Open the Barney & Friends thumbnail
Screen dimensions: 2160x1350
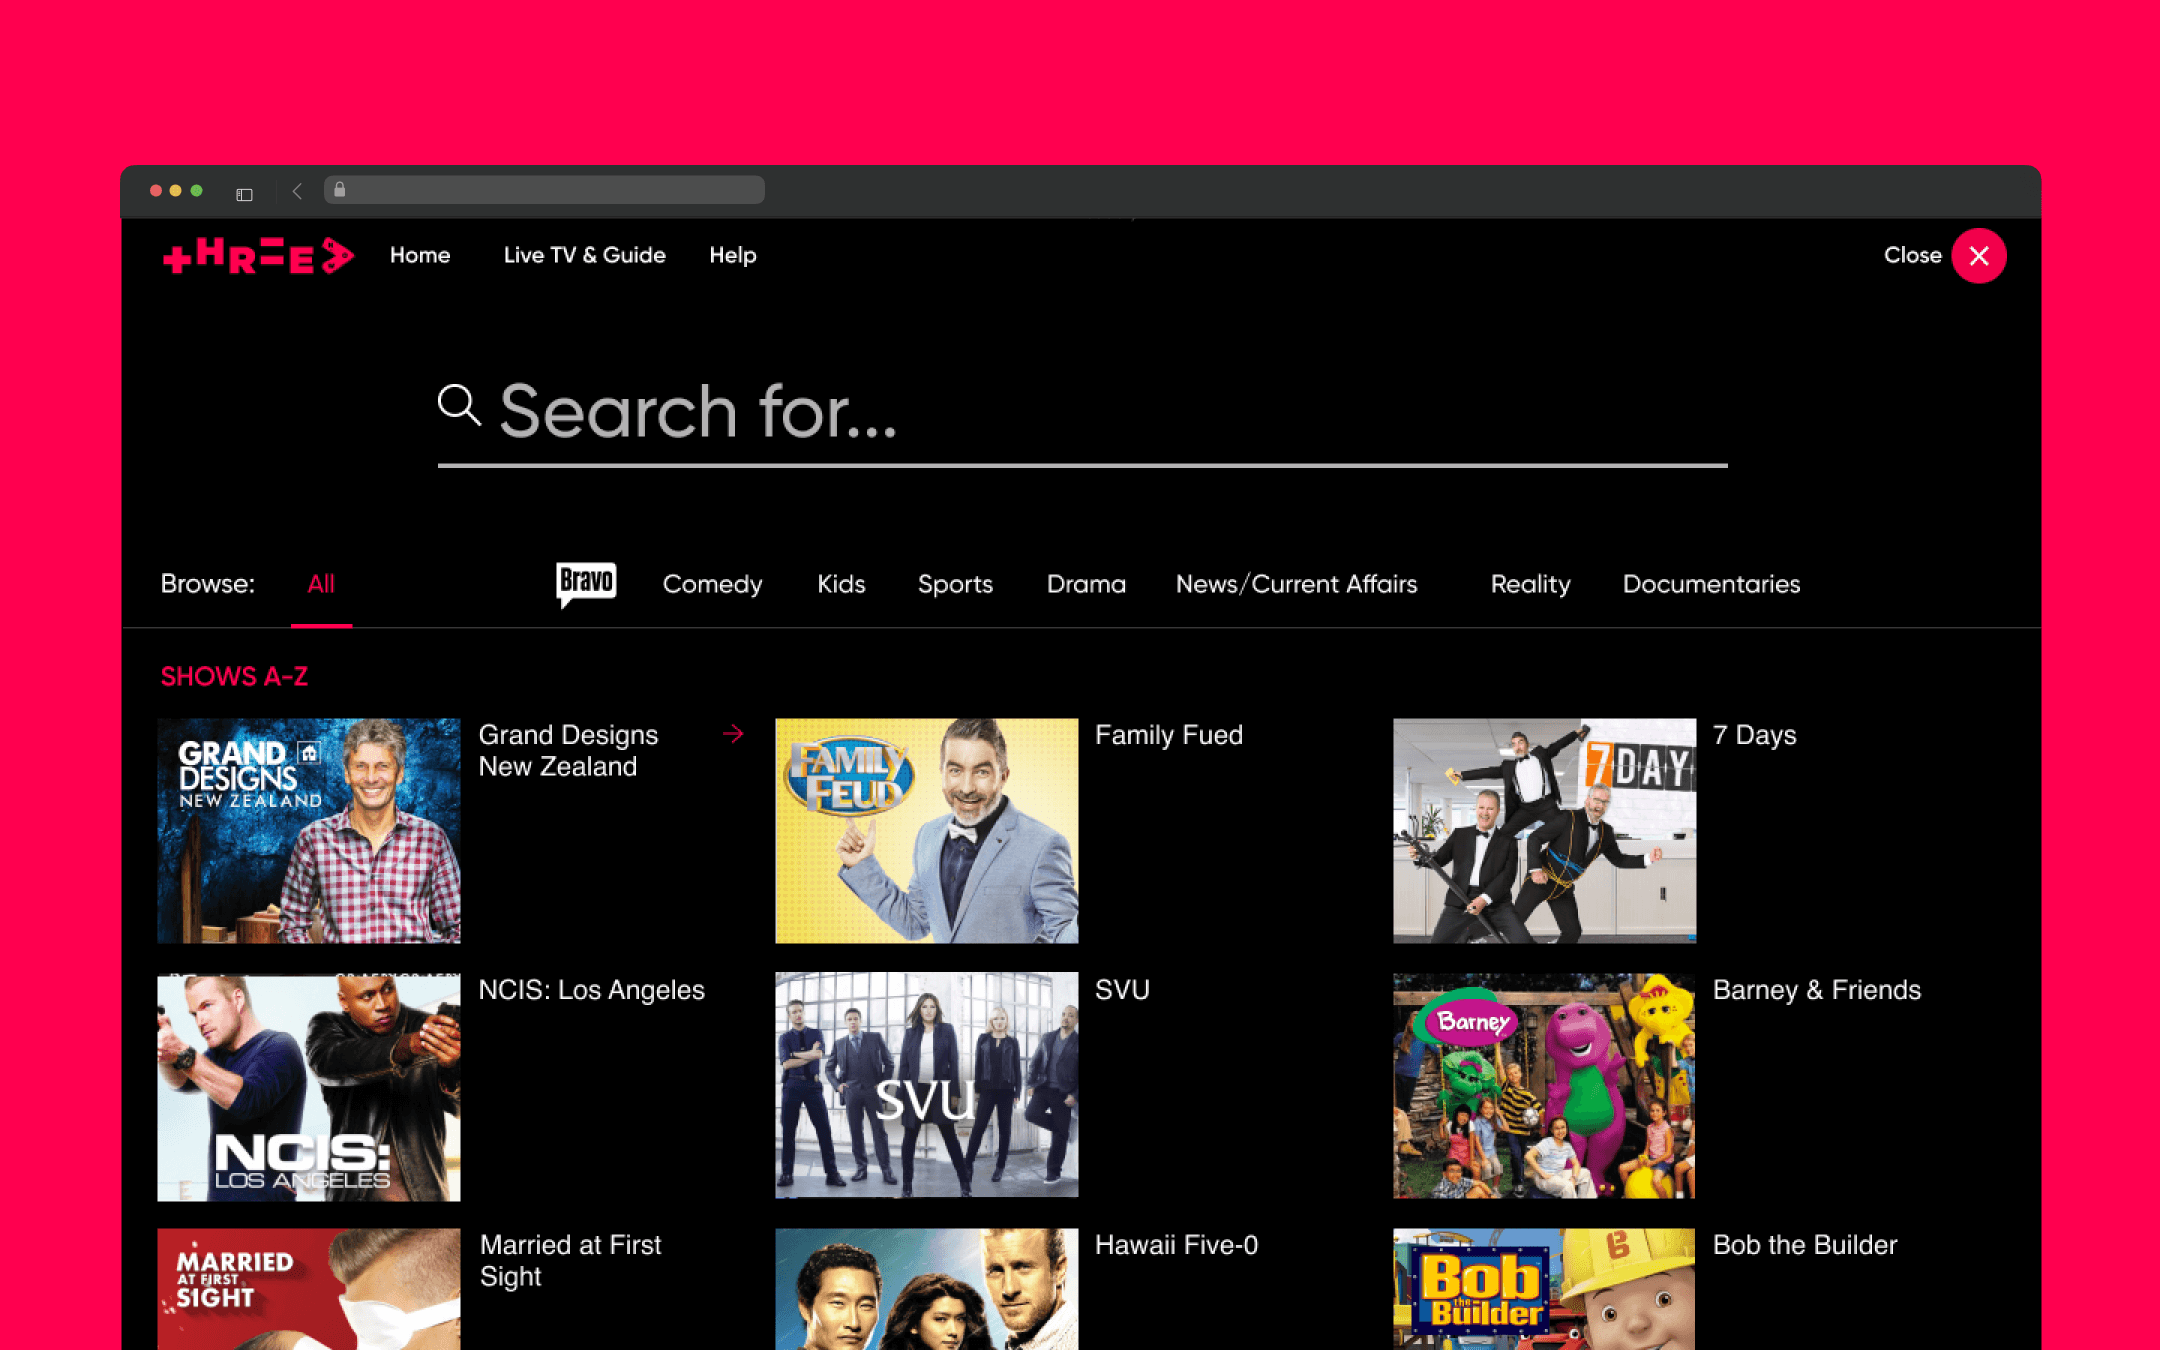pyautogui.click(x=1545, y=1086)
